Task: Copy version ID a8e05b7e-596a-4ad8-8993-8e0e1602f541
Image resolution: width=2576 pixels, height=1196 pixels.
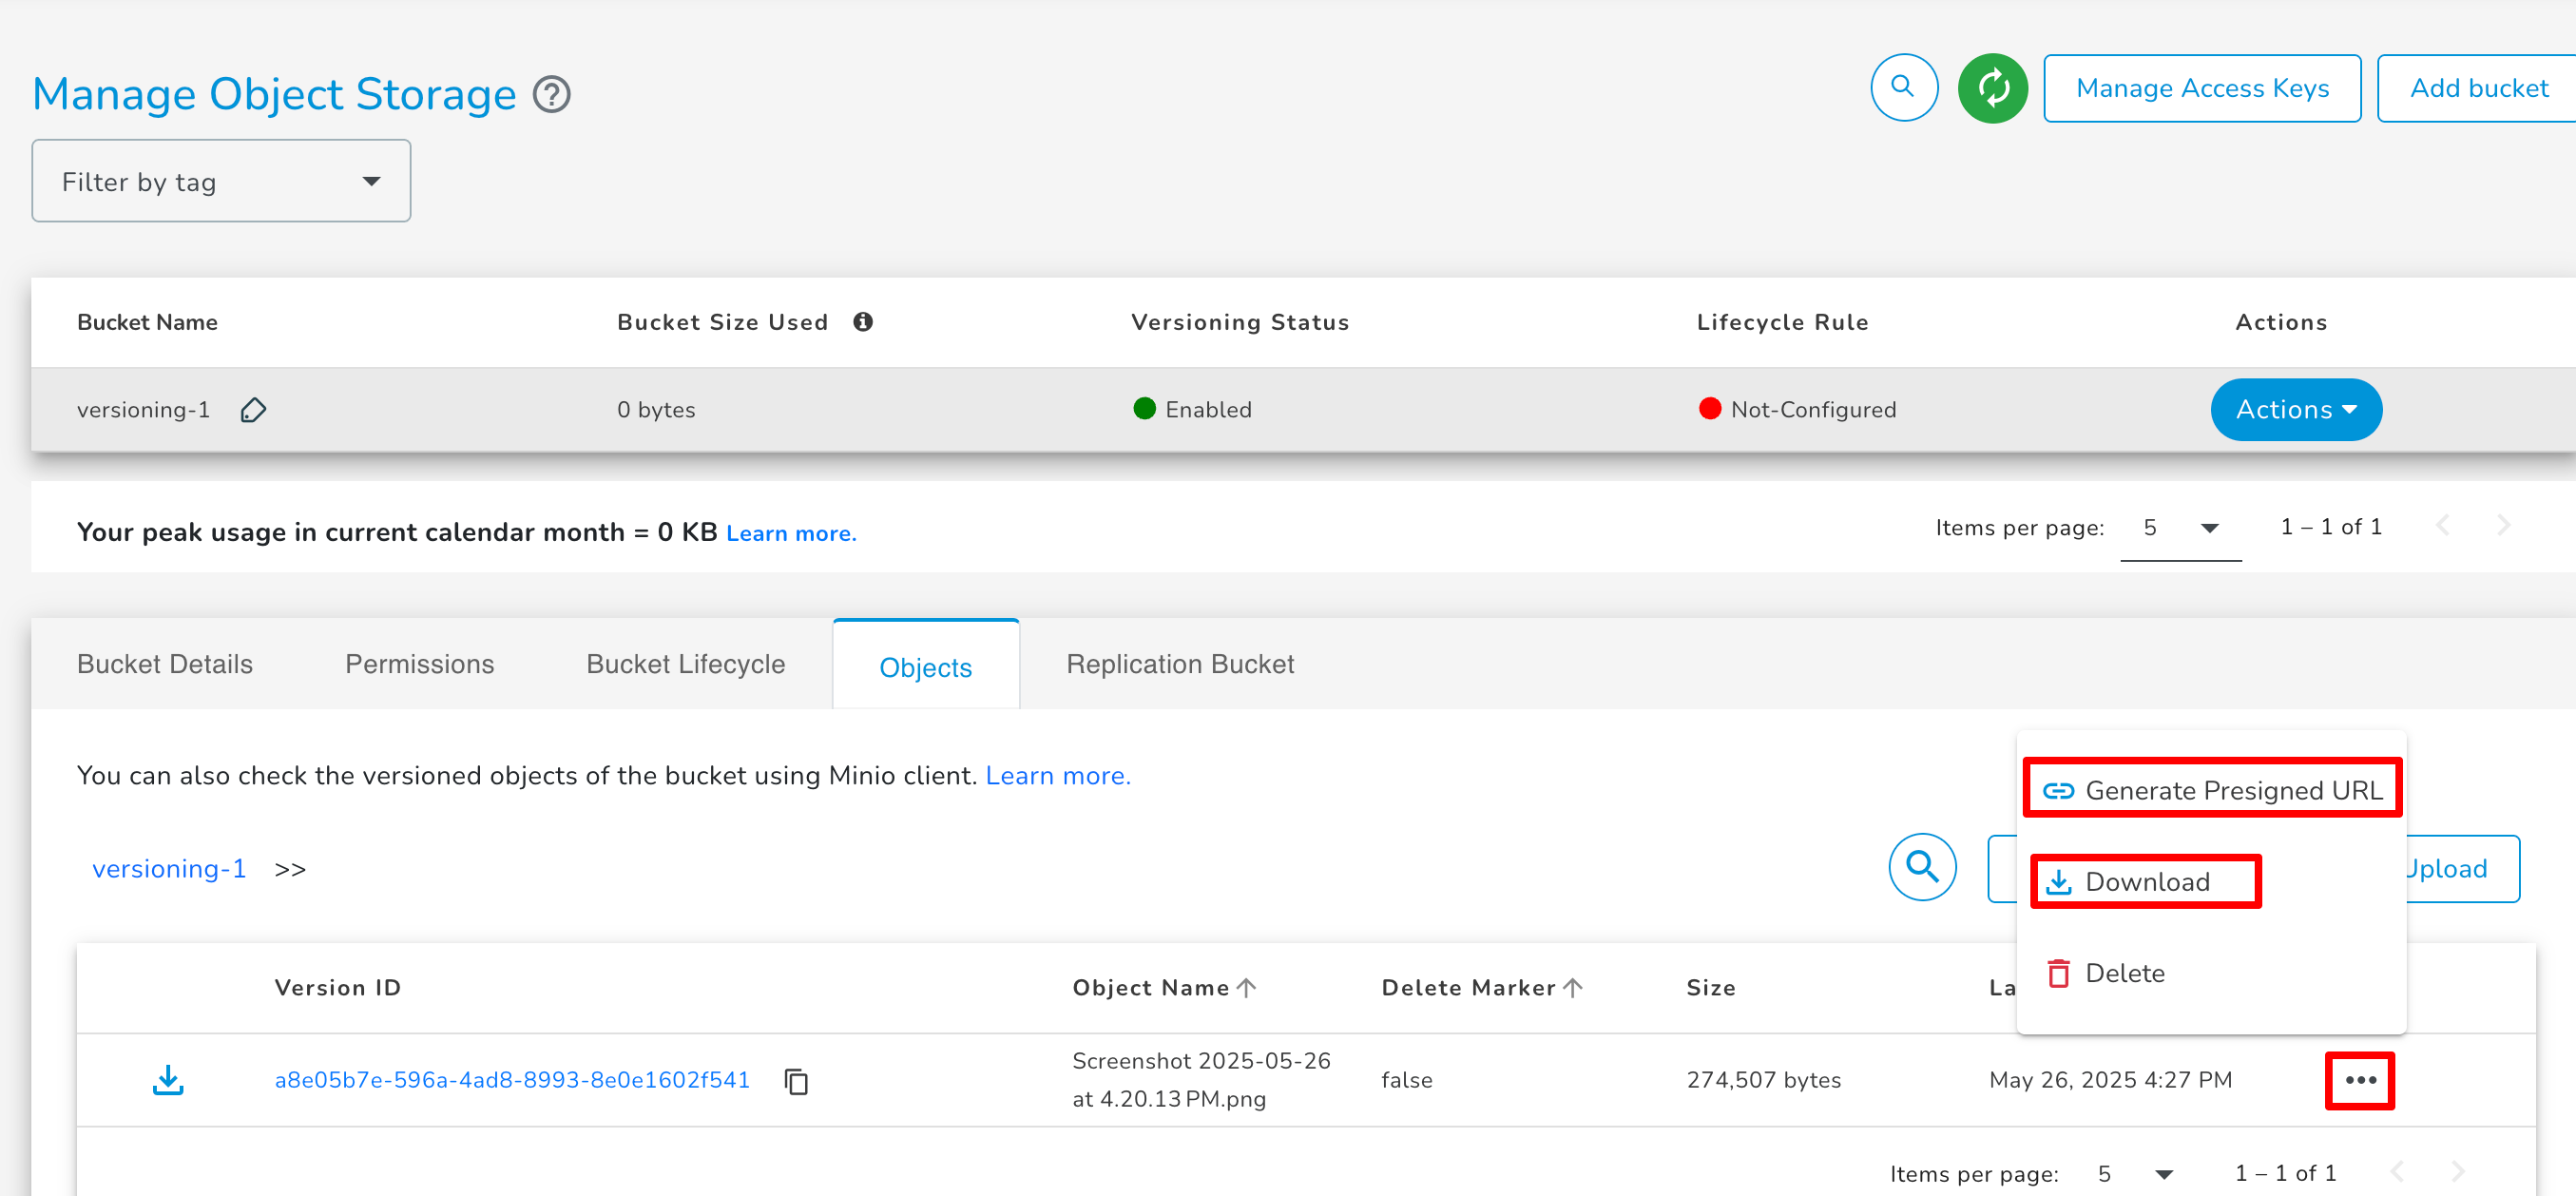Action: pyautogui.click(x=797, y=1081)
